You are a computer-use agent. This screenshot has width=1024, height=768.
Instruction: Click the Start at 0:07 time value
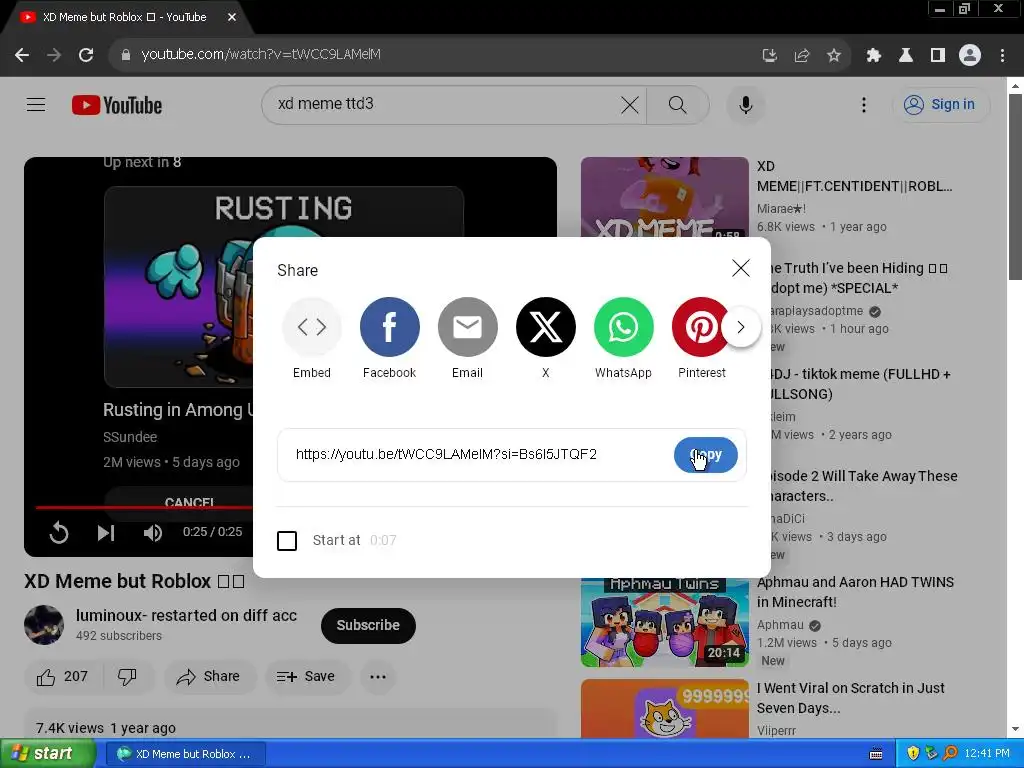(x=383, y=540)
